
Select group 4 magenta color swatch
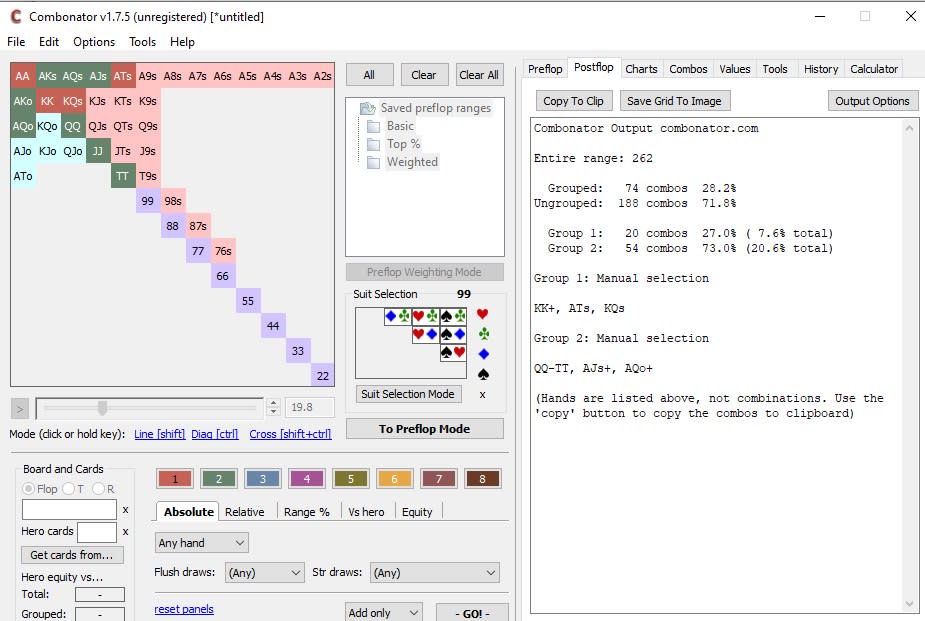[x=307, y=479]
